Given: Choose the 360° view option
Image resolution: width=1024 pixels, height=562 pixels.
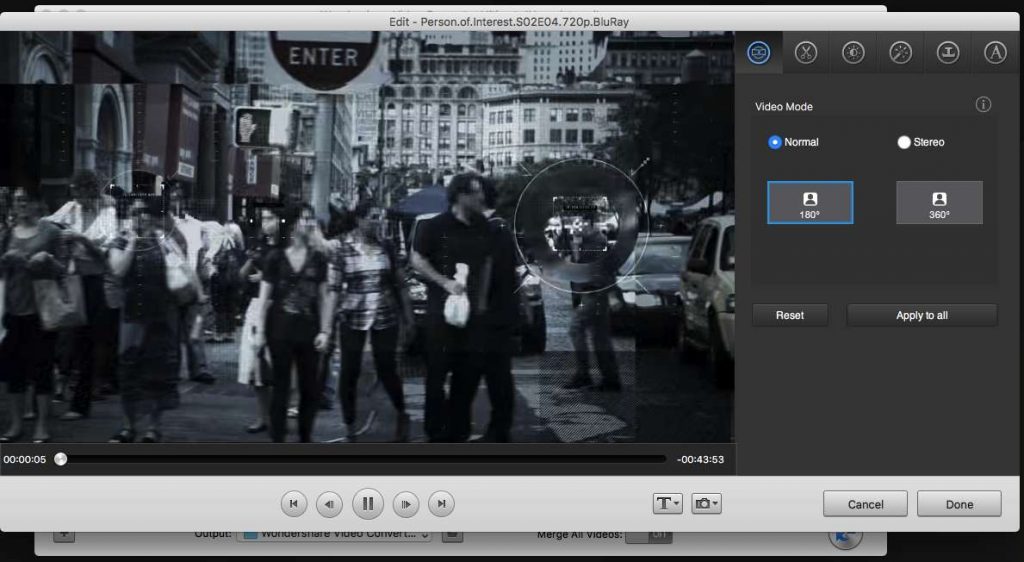Looking at the screenshot, I should coord(939,203).
